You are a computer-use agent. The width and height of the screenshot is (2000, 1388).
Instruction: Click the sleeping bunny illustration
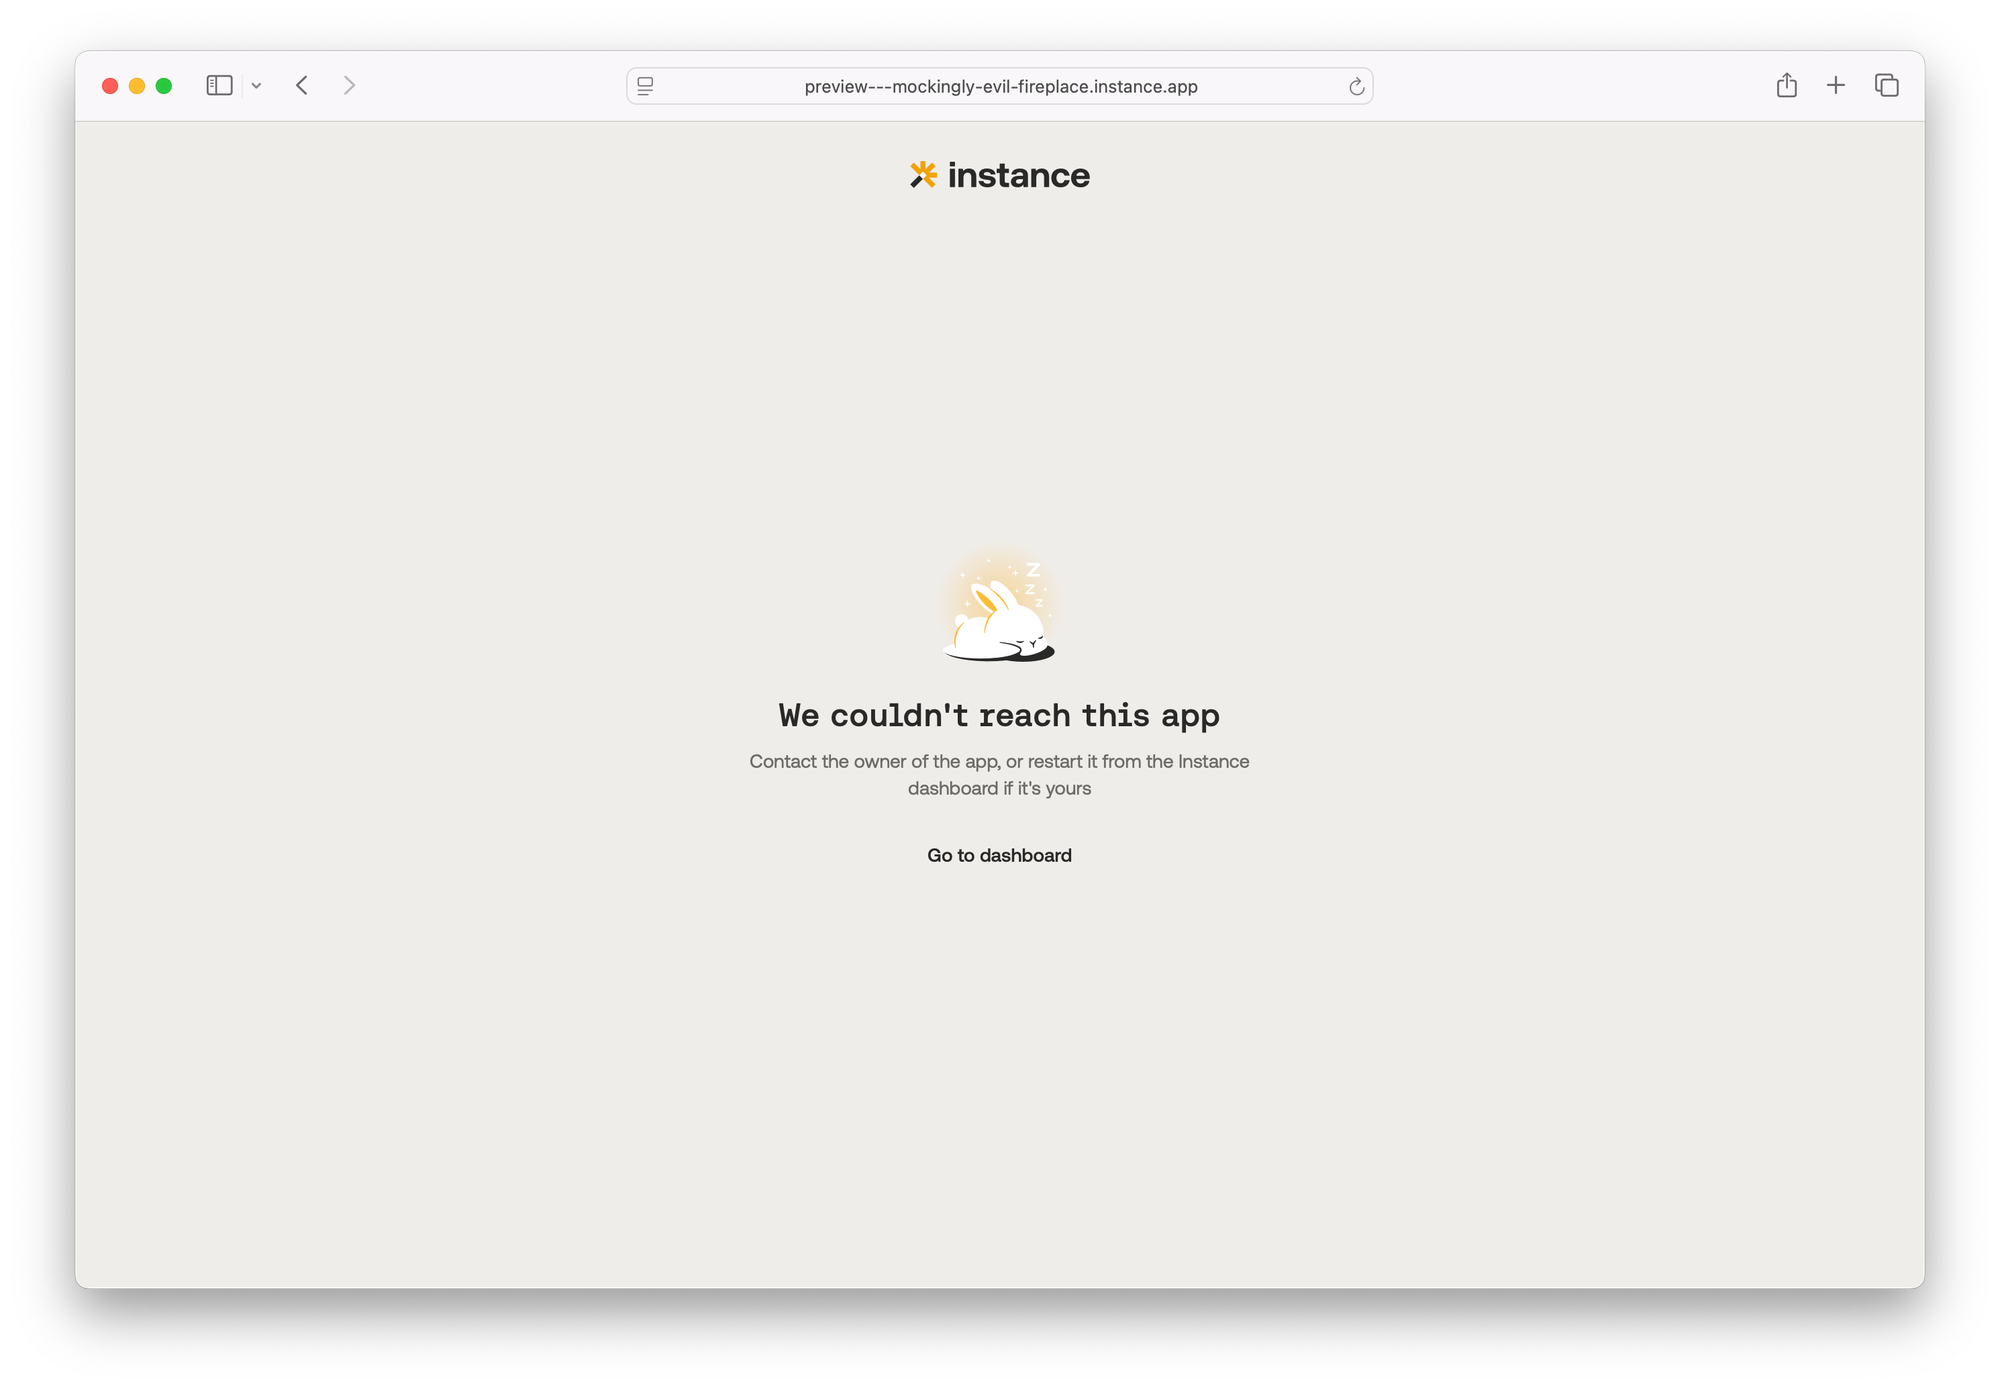(999, 607)
